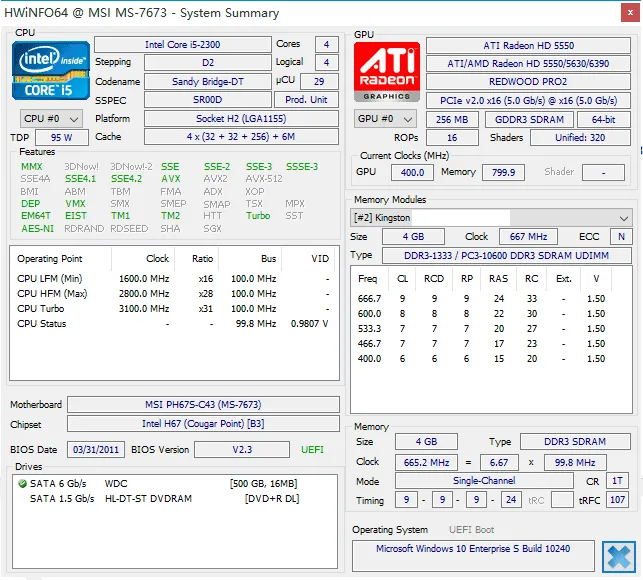Screen dimensions: 643x580
Task: Click the MSI PH67S-C43 motherboard field
Action: pos(202,405)
